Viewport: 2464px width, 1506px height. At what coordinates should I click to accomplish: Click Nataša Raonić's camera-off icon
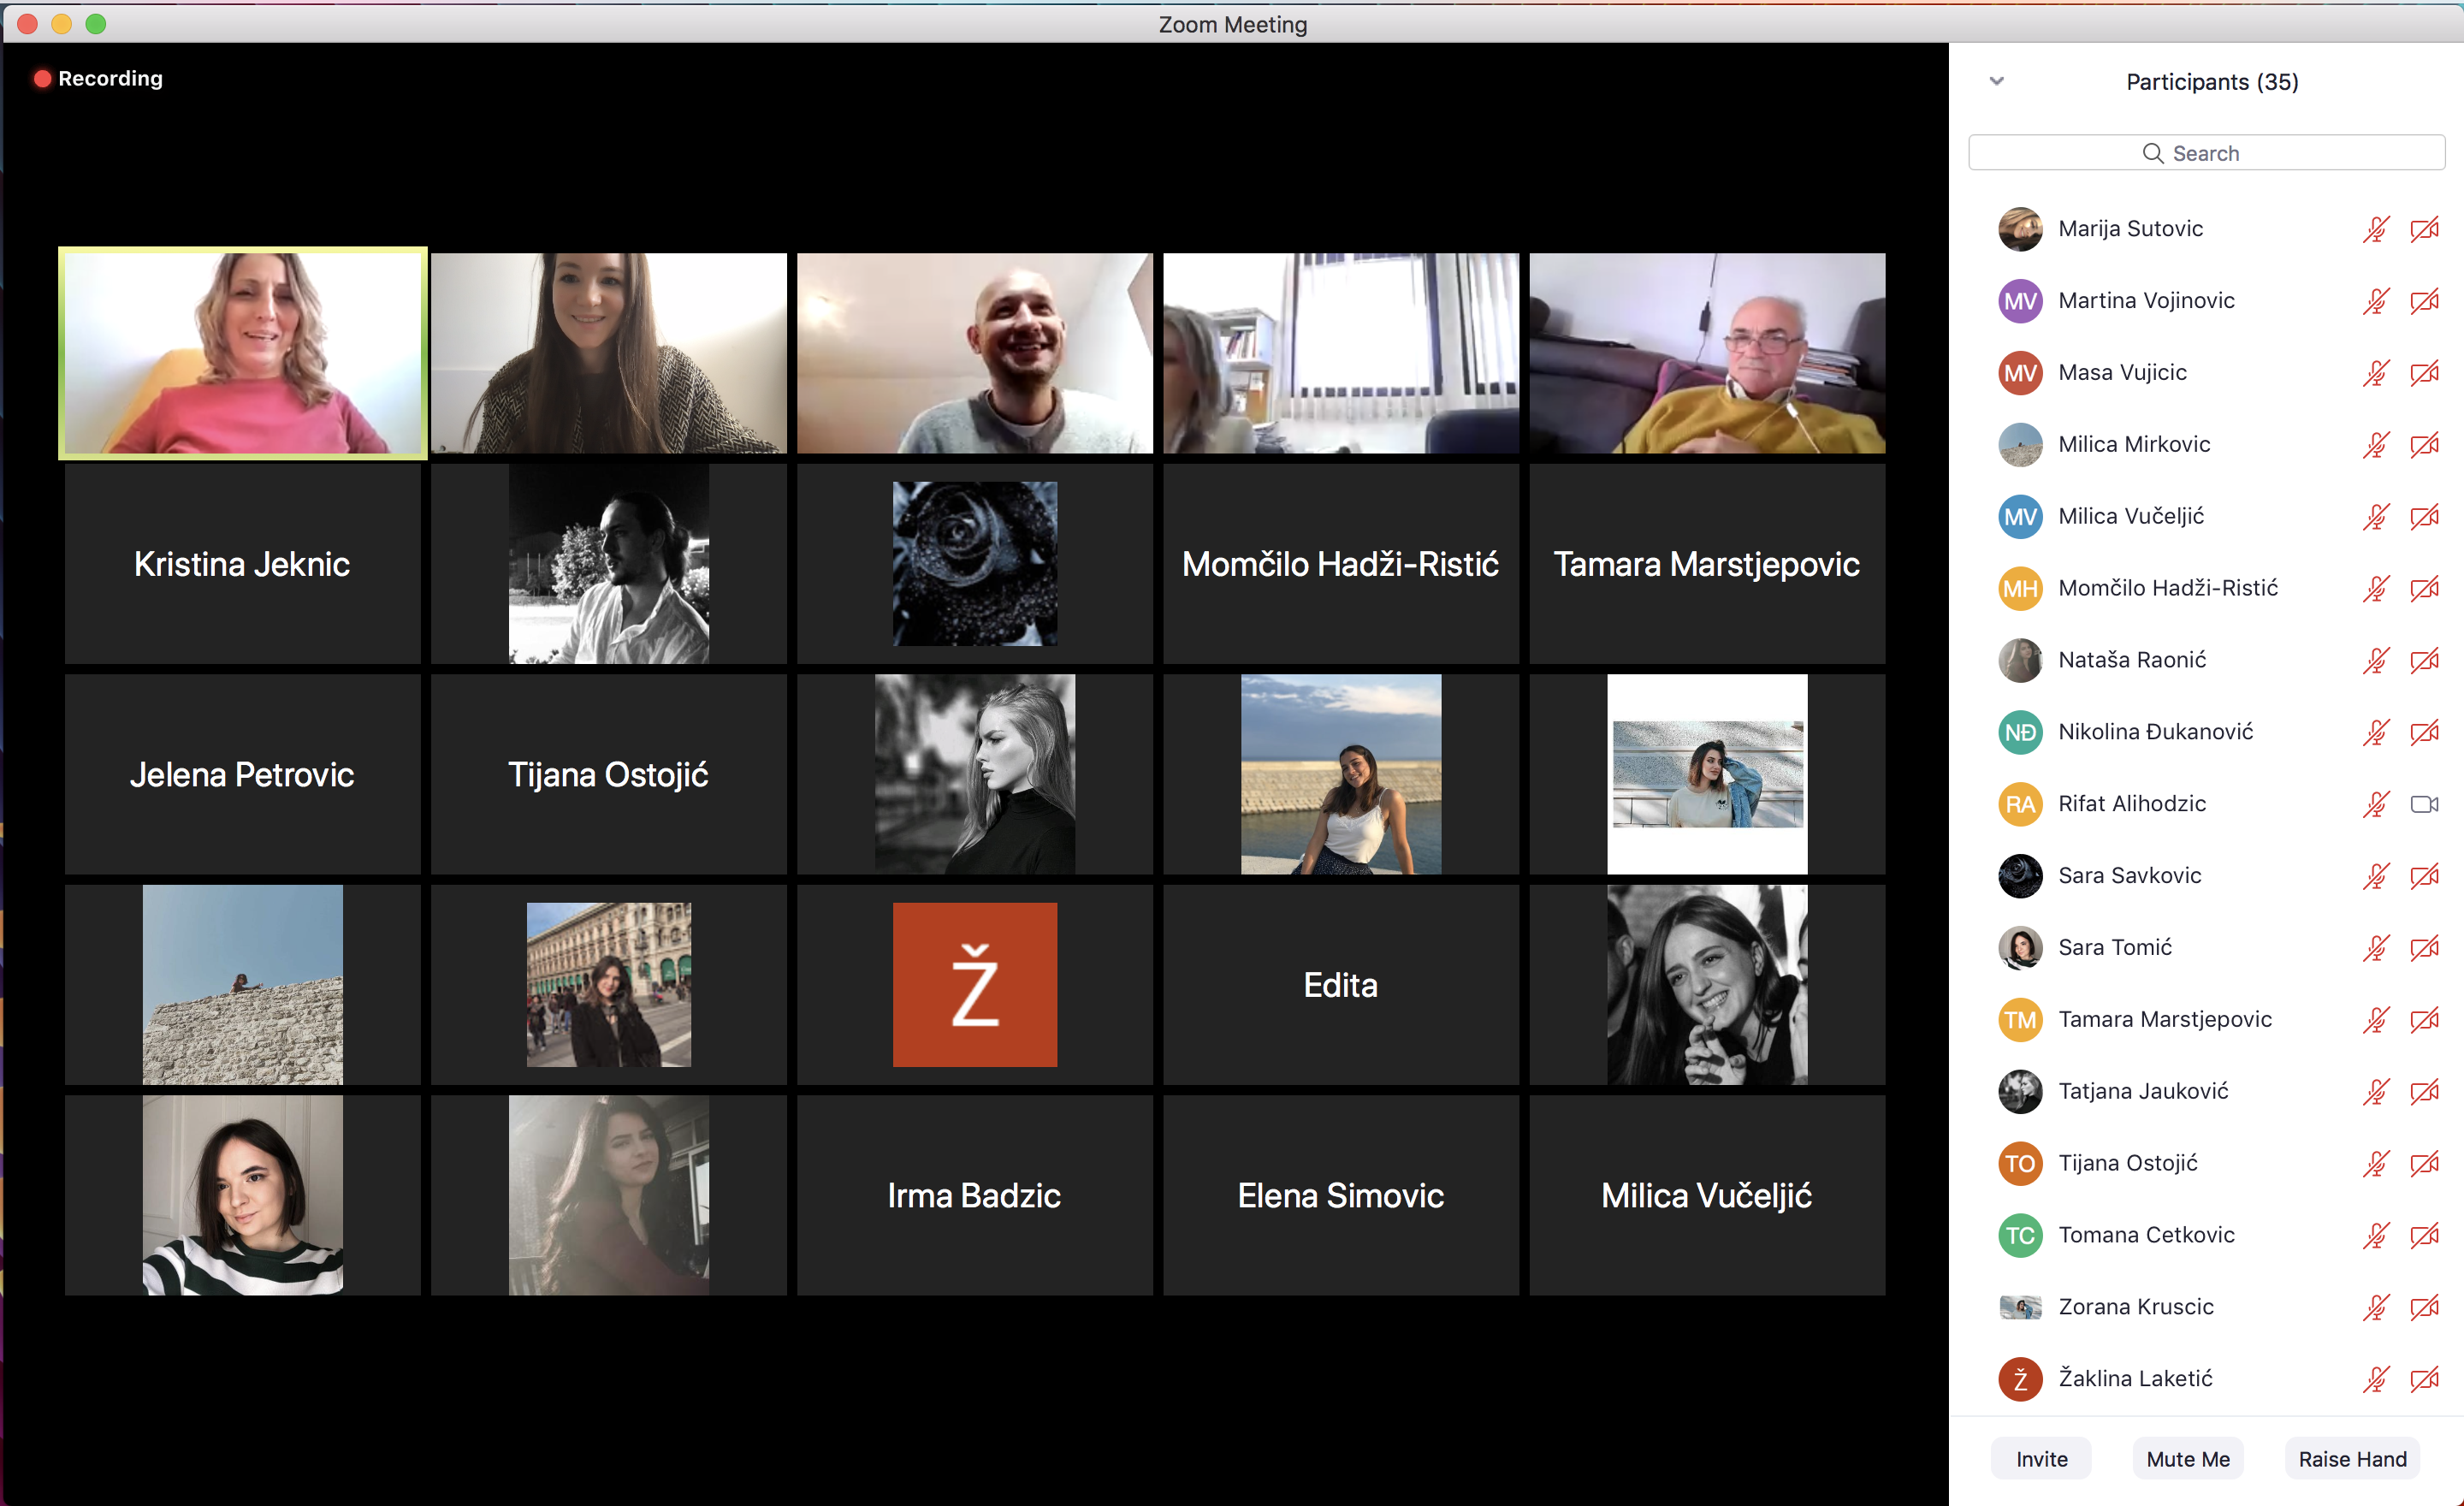pos(2424,660)
